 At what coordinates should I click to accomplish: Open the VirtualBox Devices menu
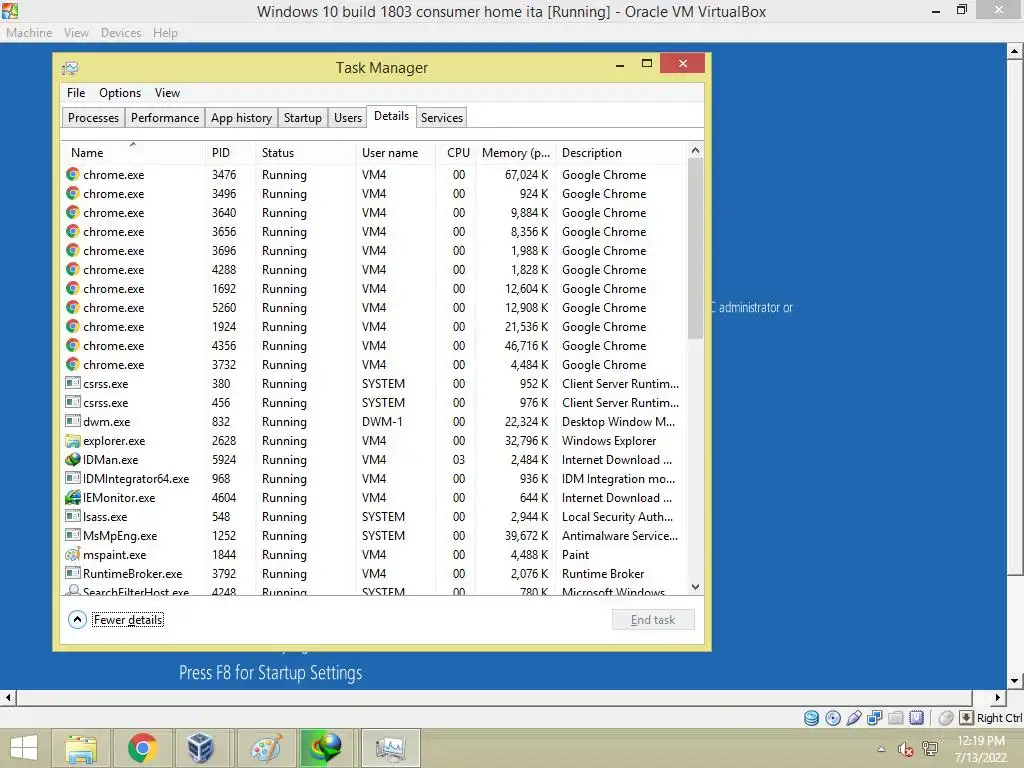tap(121, 33)
